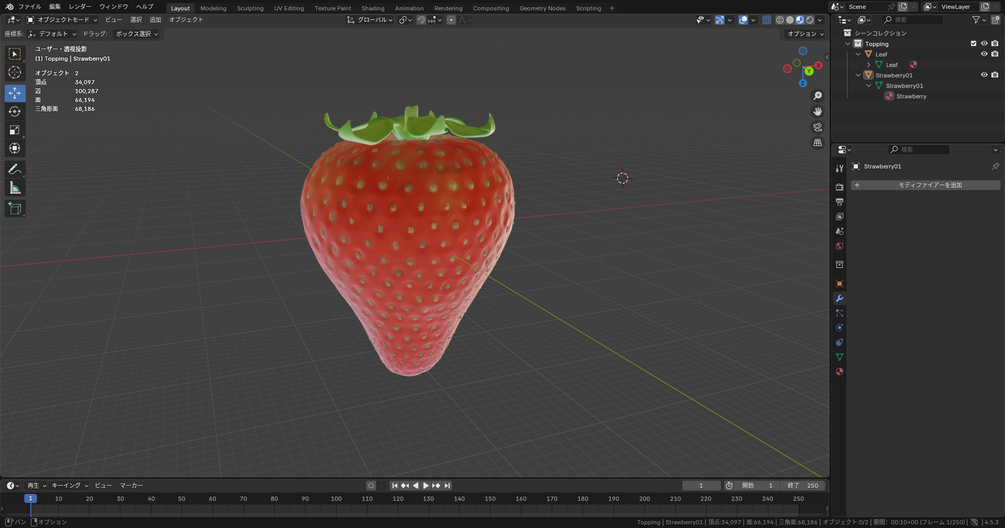Open the ボックス選択 drag dropdown
Image resolution: width=1005 pixels, height=528 pixels.
(136, 34)
